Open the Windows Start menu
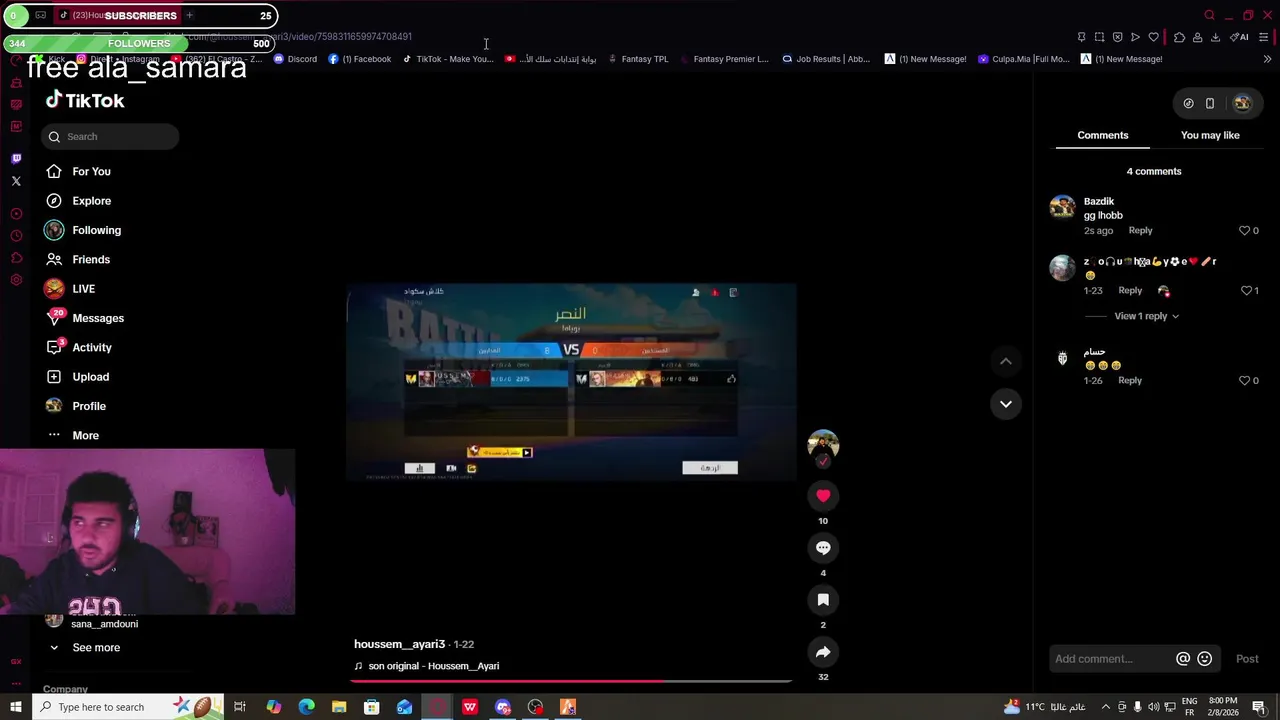The width and height of the screenshot is (1280, 720). pos(16,707)
